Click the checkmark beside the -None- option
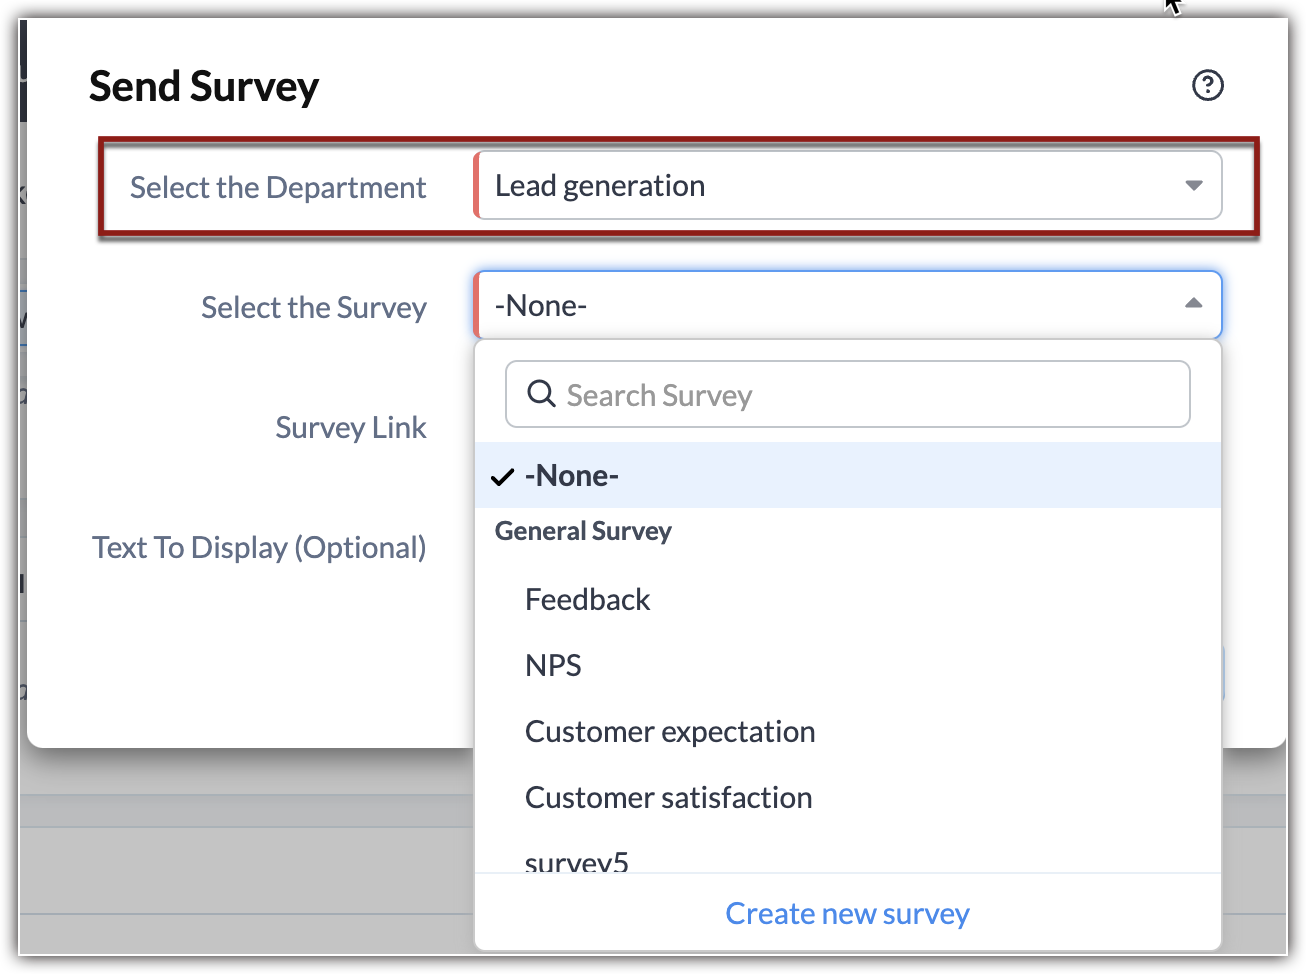This screenshot has width=1306, height=974. pos(502,477)
